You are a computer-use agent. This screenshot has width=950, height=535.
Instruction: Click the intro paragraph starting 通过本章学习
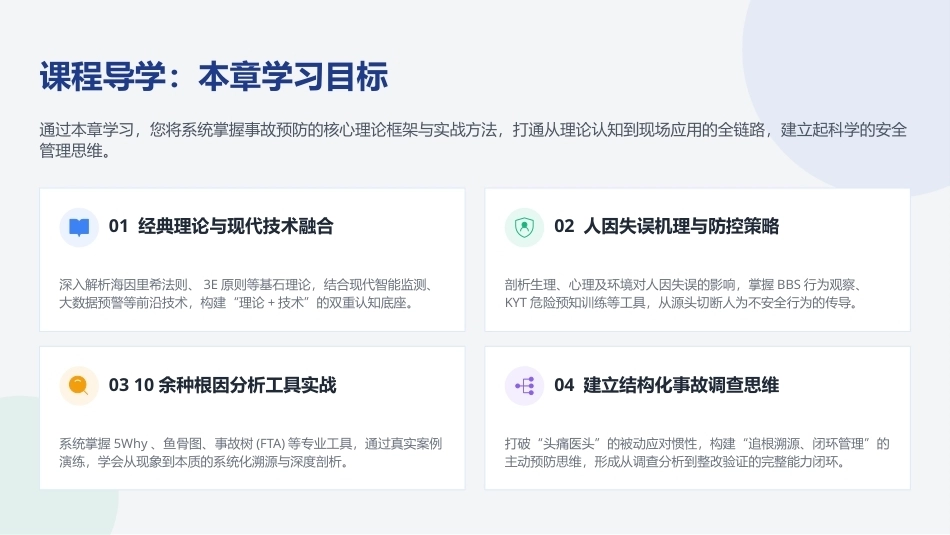pyautogui.click(x=473, y=140)
